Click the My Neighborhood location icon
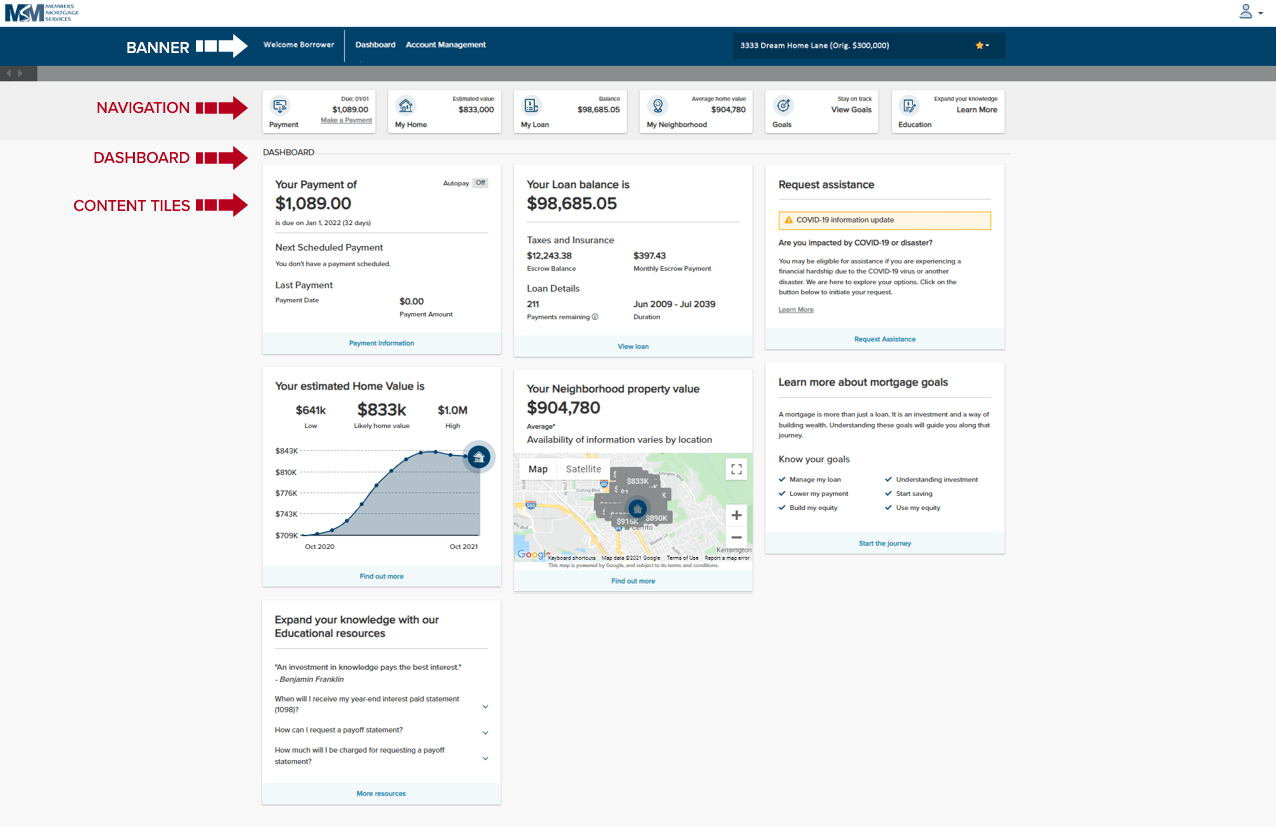Viewport: 1276px width, 827px height. (x=657, y=106)
